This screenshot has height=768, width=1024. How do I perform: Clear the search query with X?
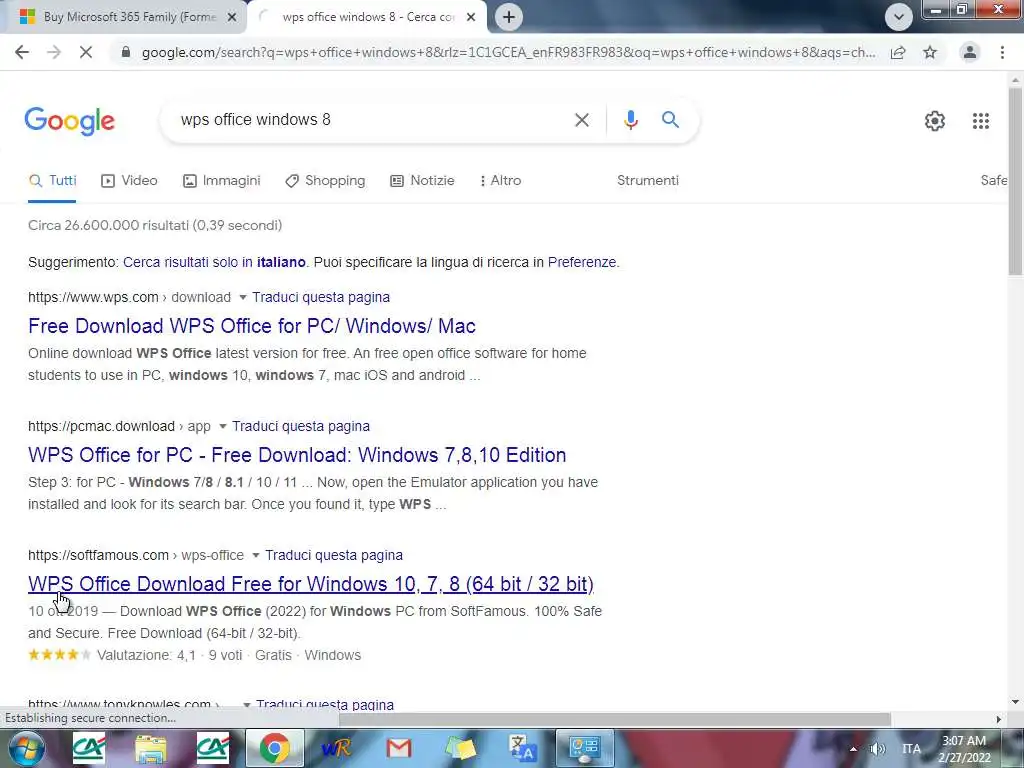click(x=582, y=120)
